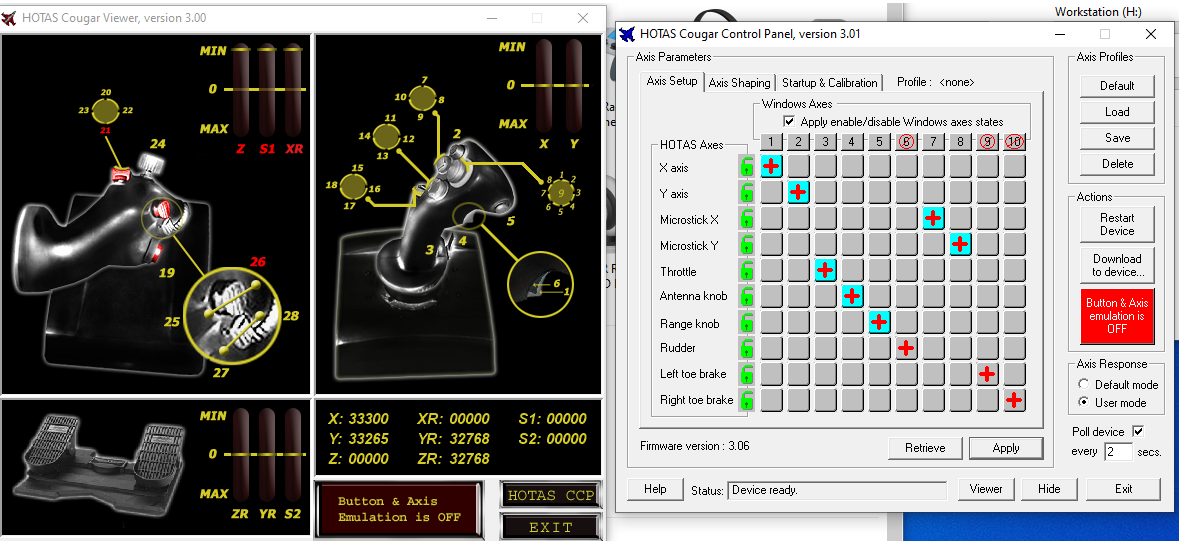Open Help in the Control Panel

[655, 489]
